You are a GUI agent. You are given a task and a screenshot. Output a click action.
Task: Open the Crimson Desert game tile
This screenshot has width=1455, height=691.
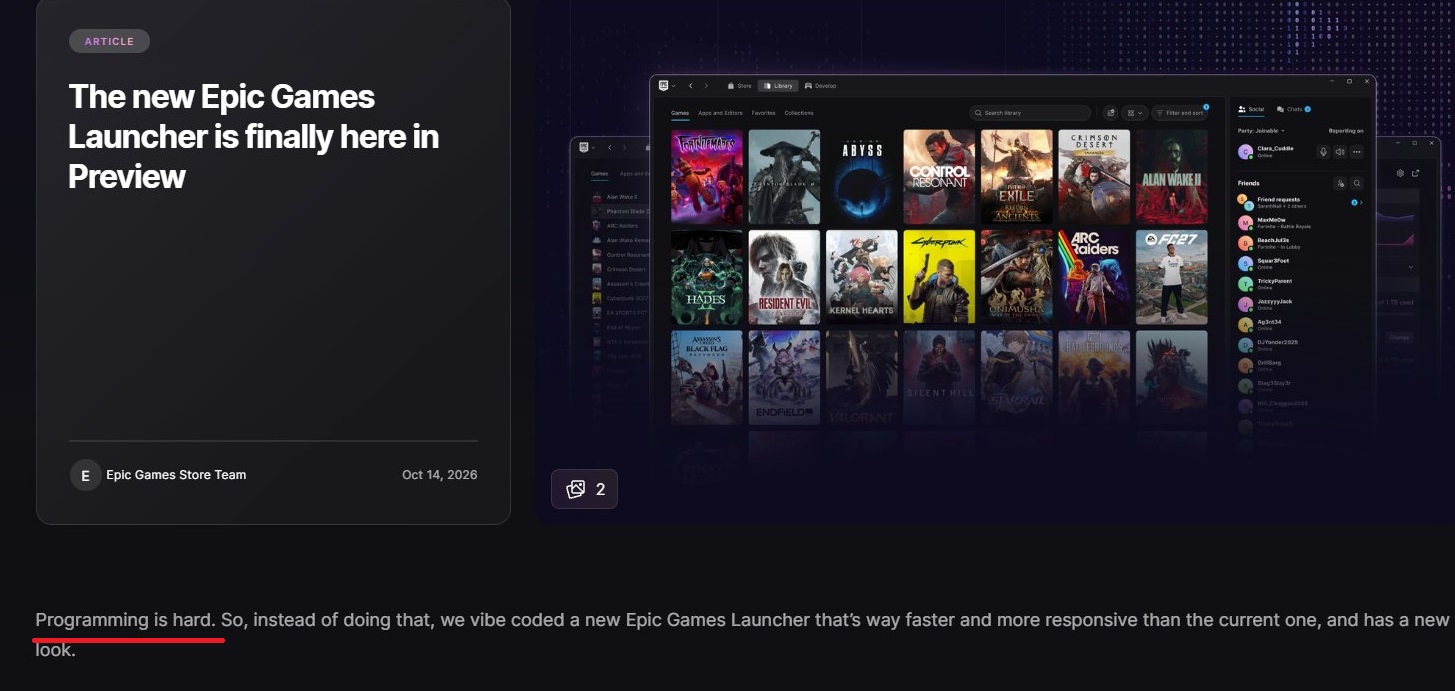(x=1094, y=176)
